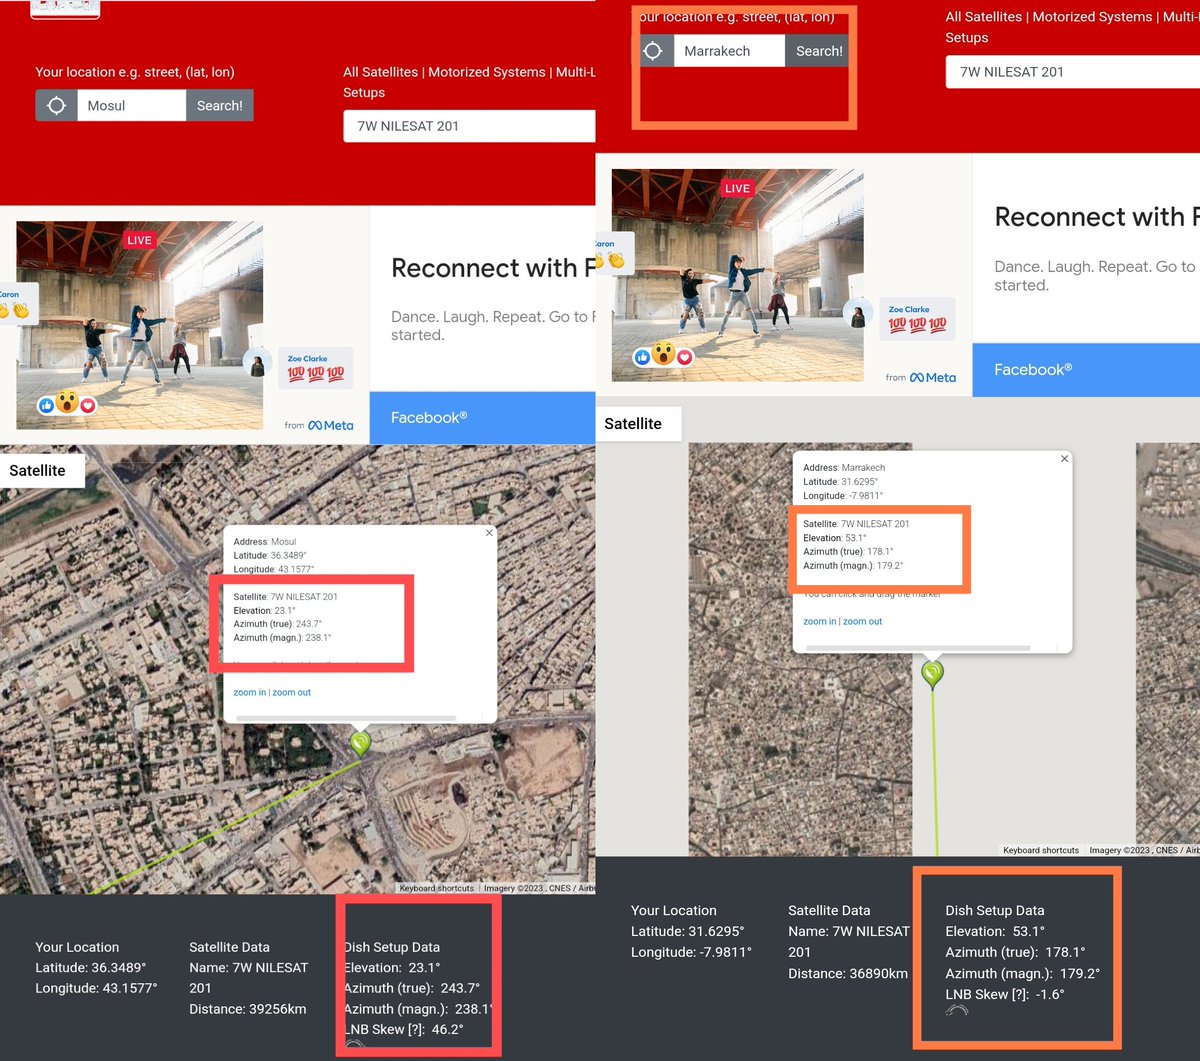Image resolution: width=1200 pixels, height=1061 pixels.
Task: Click the green map marker in Mosul
Action: (361, 743)
